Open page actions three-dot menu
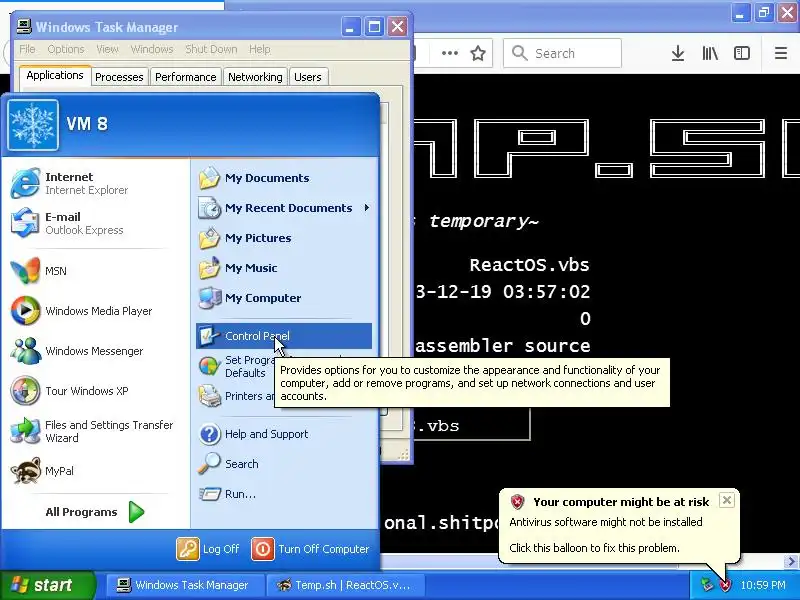 (449, 53)
